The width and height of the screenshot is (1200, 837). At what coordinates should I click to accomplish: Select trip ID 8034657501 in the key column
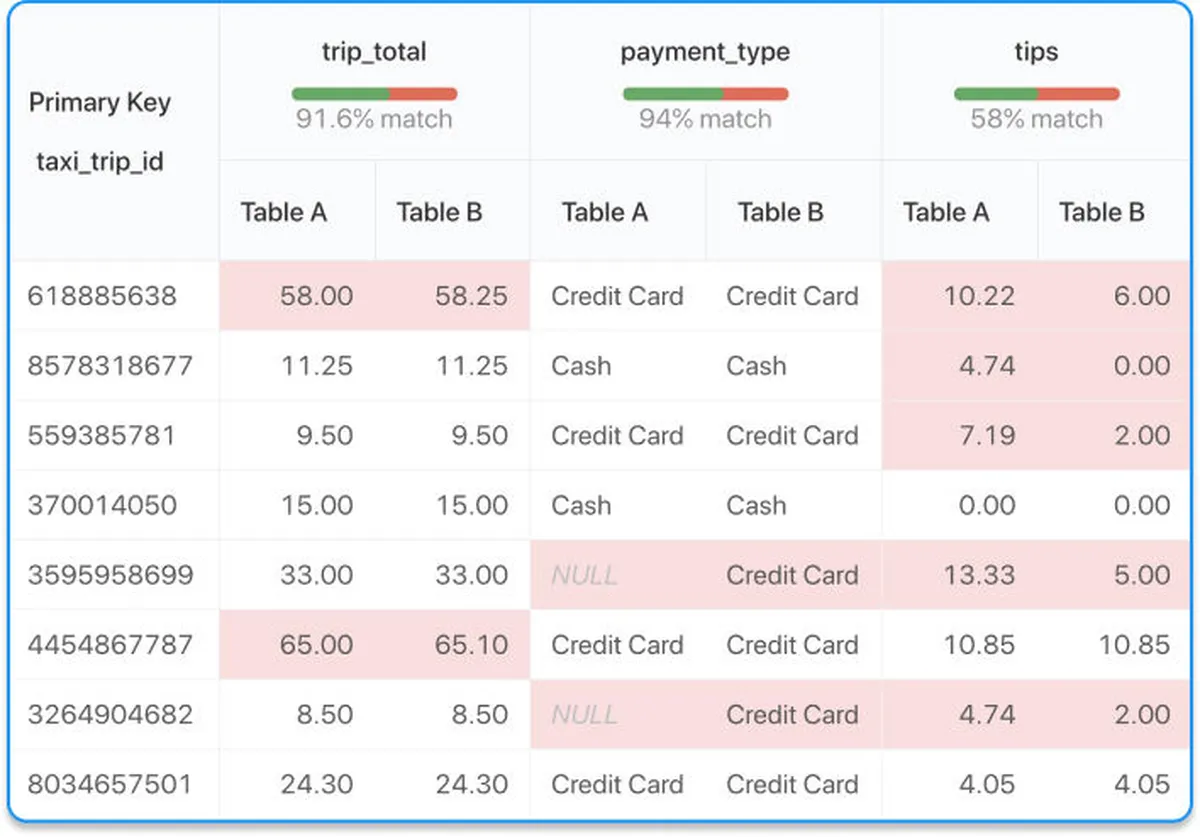(x=110, y=785)
